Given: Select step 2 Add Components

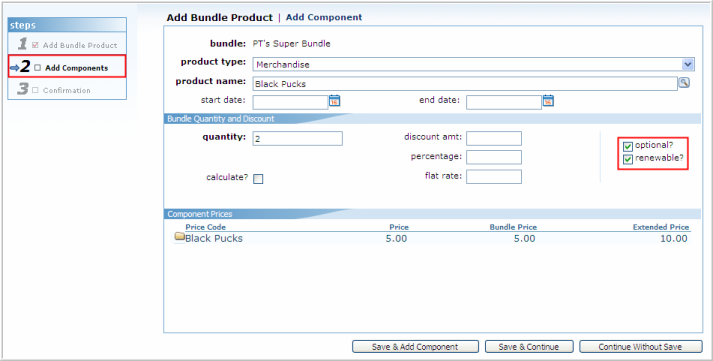Looking at the screenshot, I should click(x=67, y=67).
